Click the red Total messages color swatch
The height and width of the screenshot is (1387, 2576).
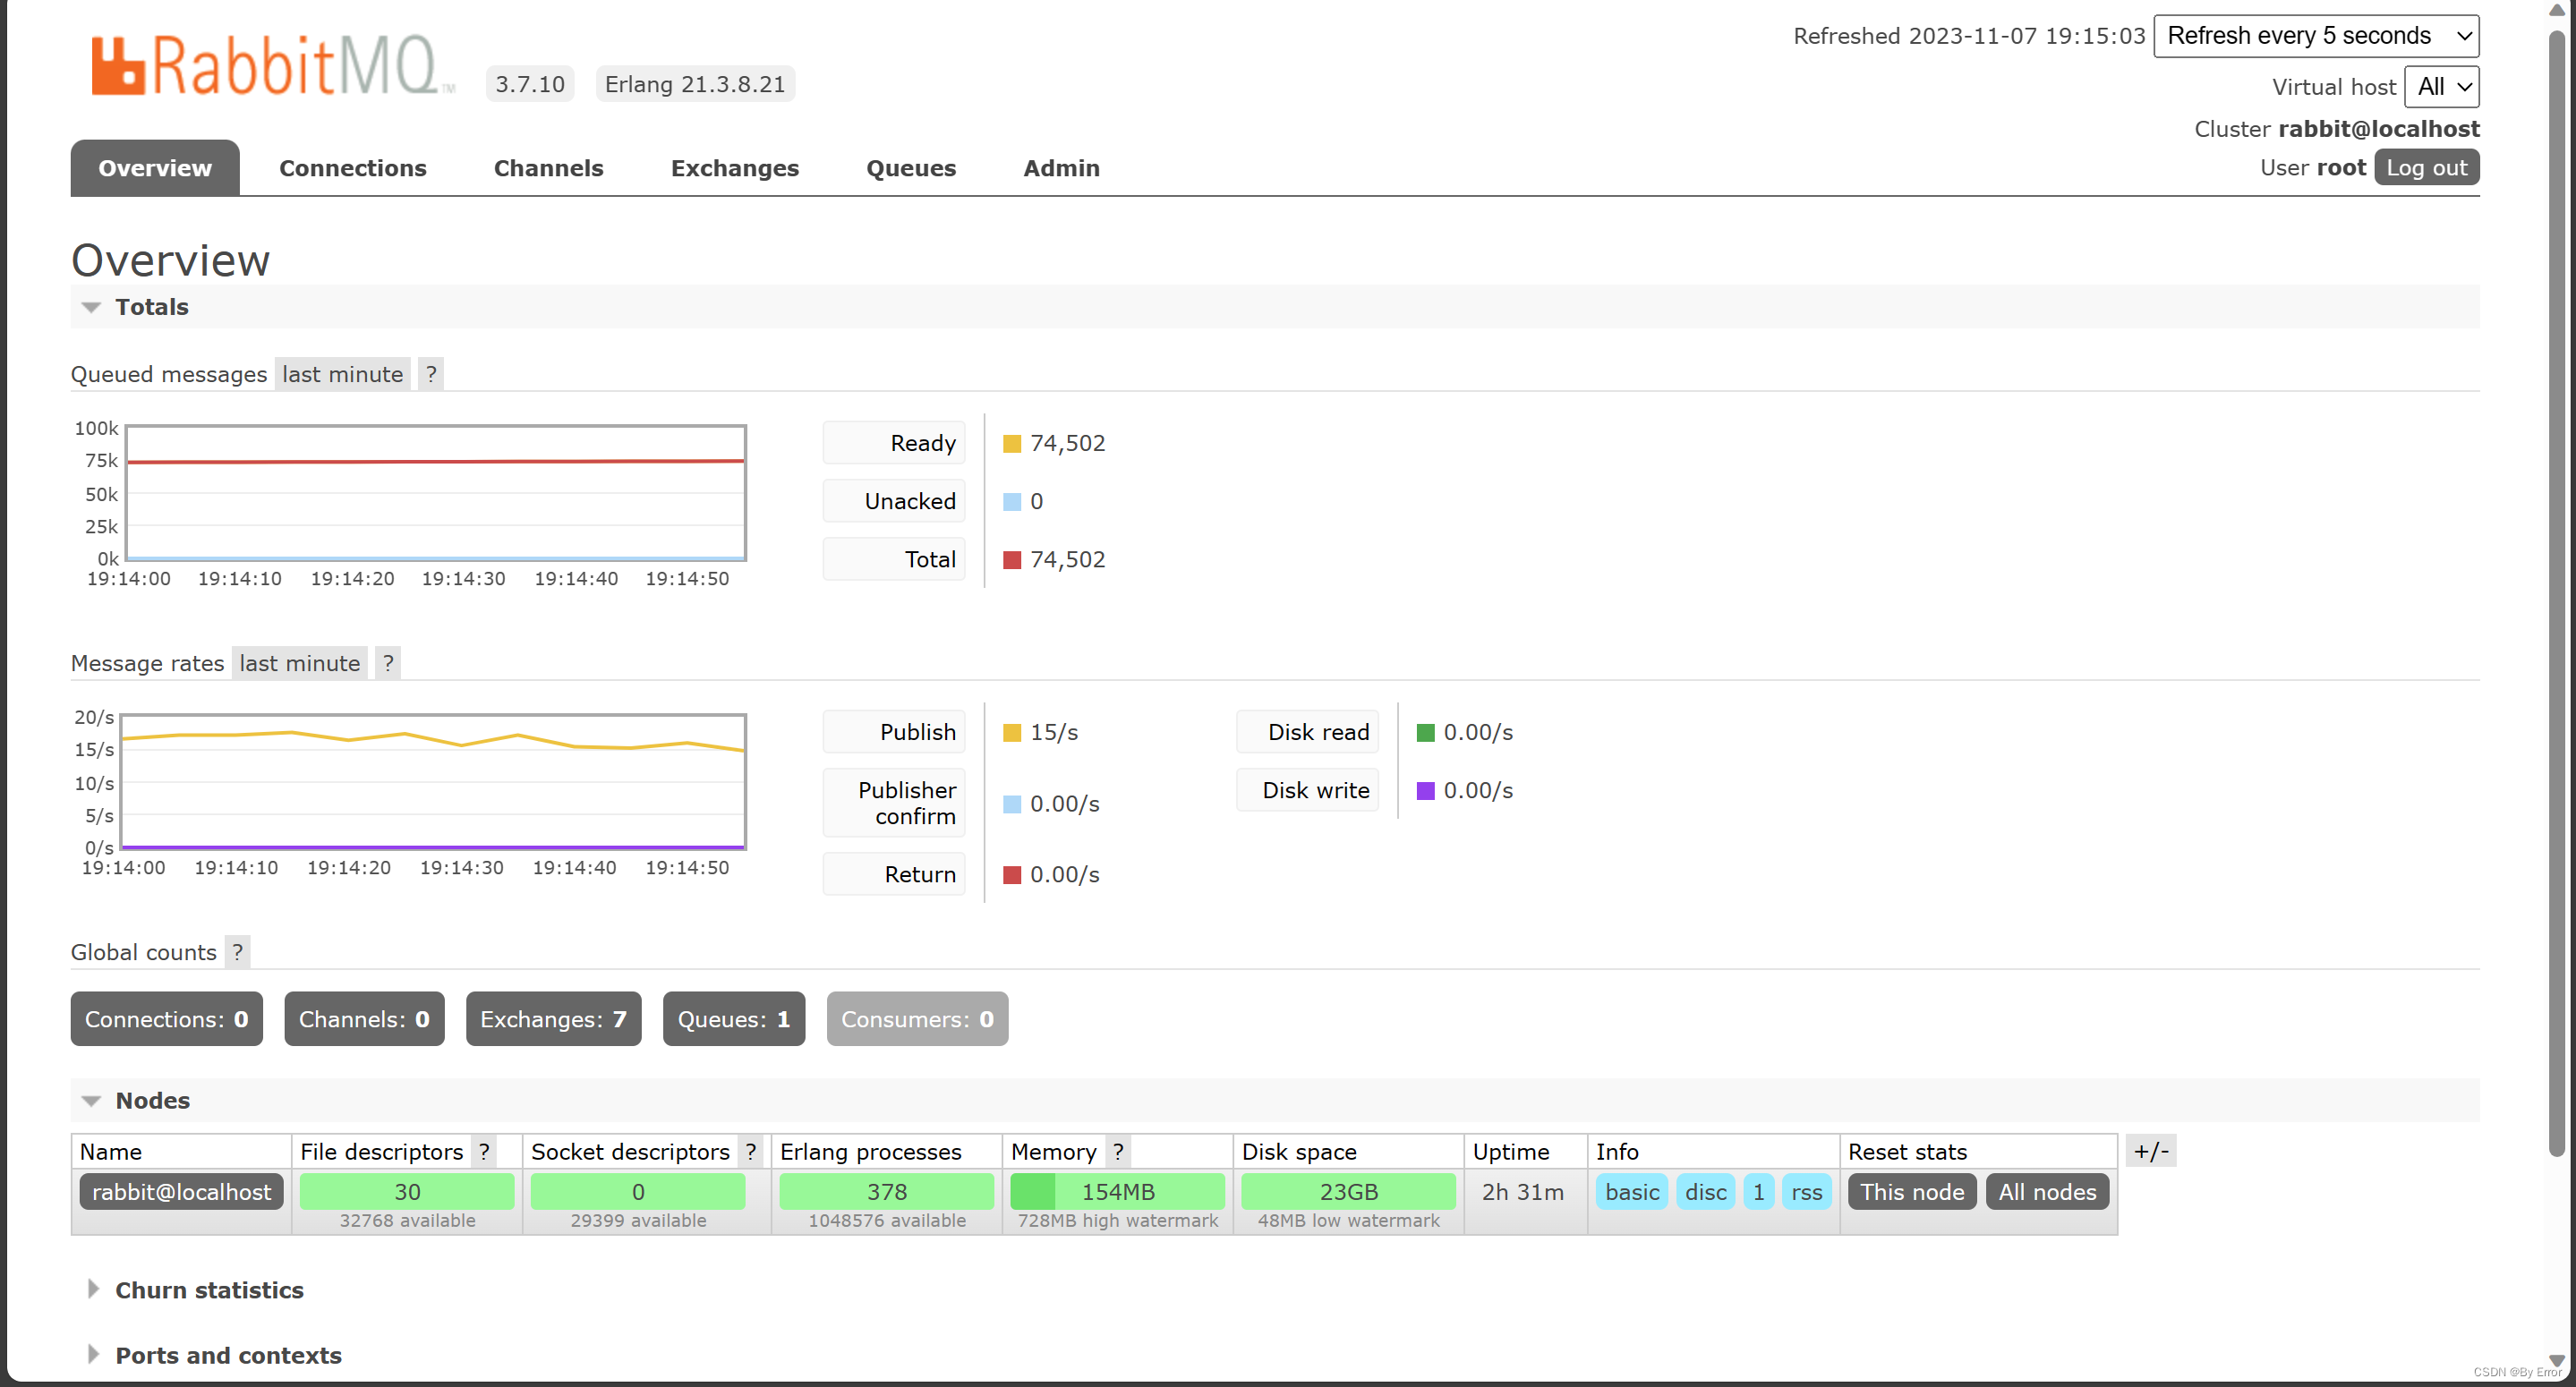click(1008, 558)
